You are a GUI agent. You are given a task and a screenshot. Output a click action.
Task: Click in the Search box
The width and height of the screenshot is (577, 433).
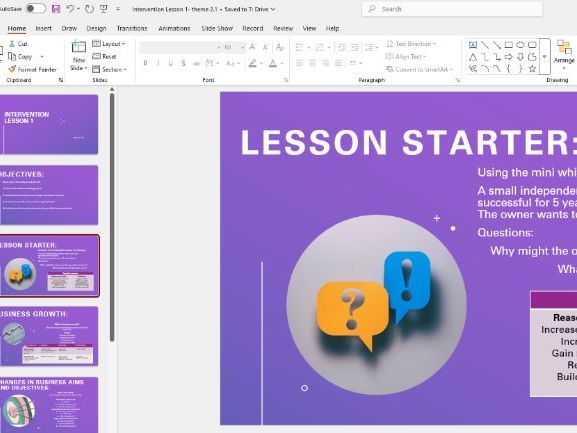click(x=452, y=9)
